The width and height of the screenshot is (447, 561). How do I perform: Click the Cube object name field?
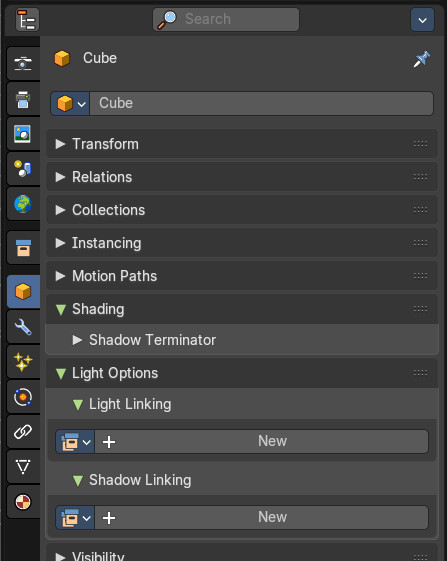261,104
